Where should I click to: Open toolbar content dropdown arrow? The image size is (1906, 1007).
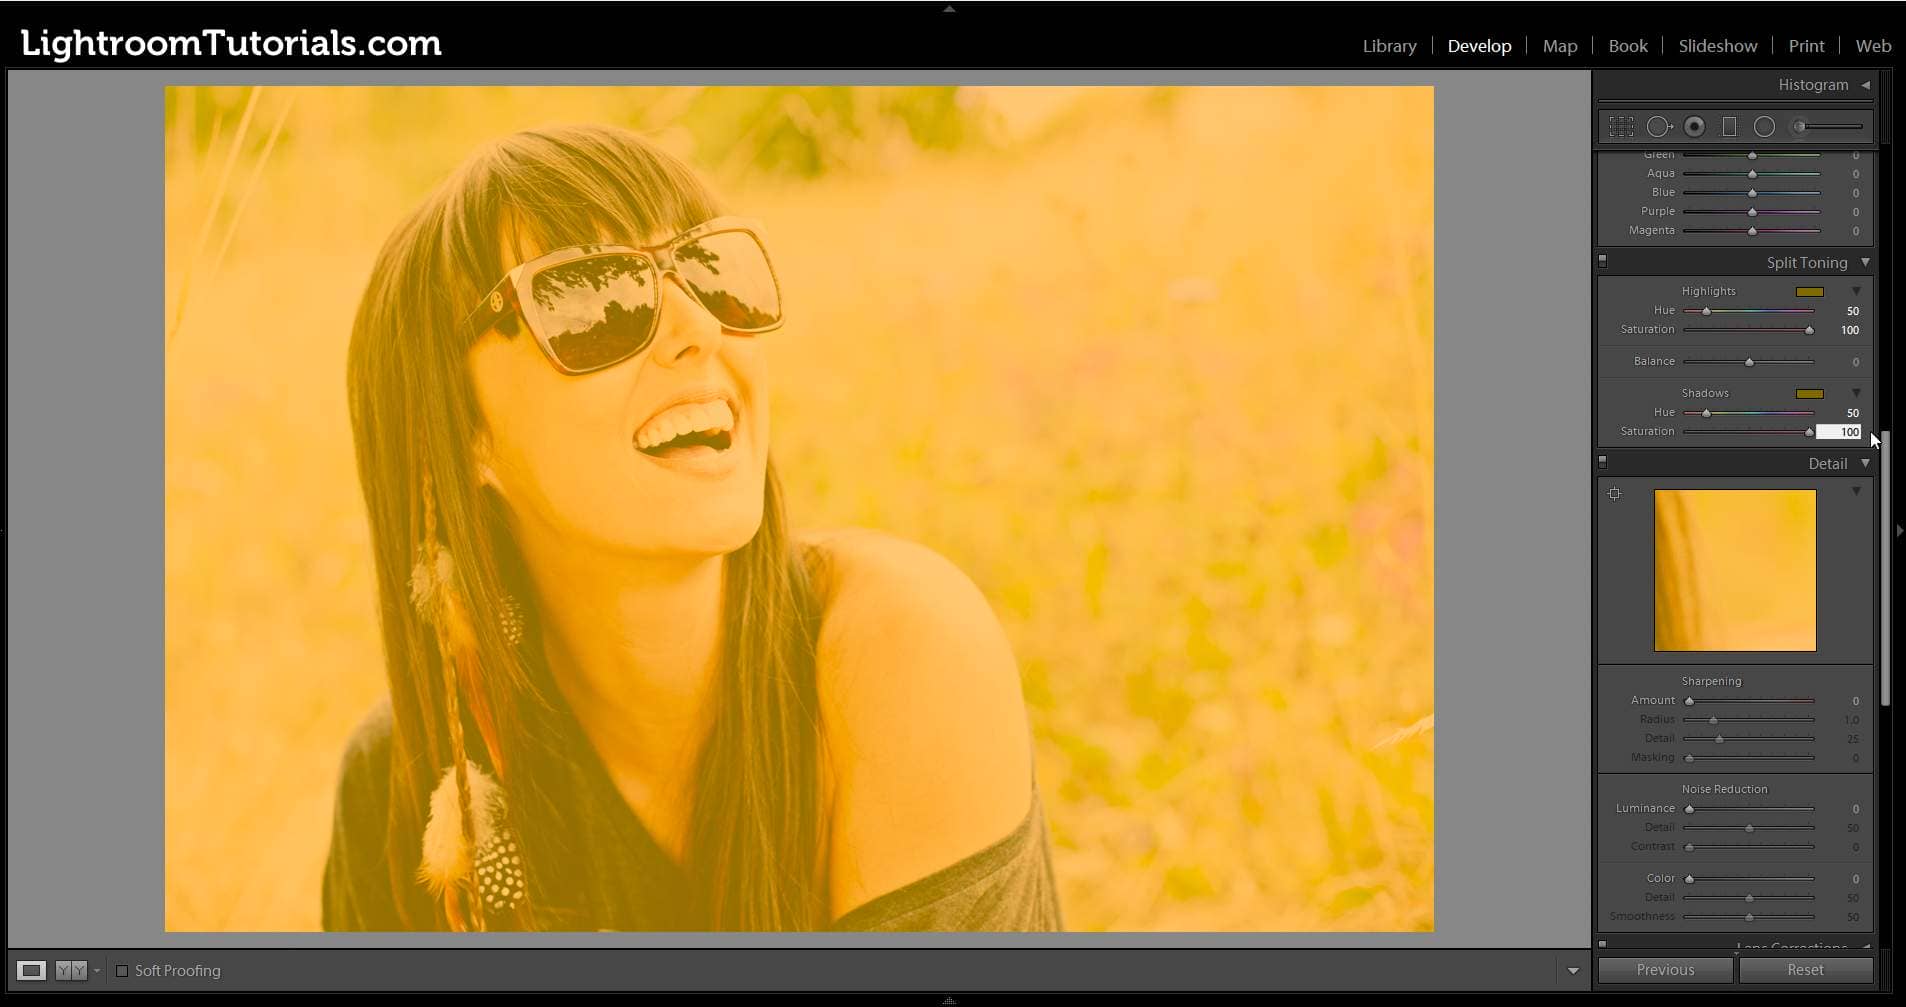coord(1573,971)
